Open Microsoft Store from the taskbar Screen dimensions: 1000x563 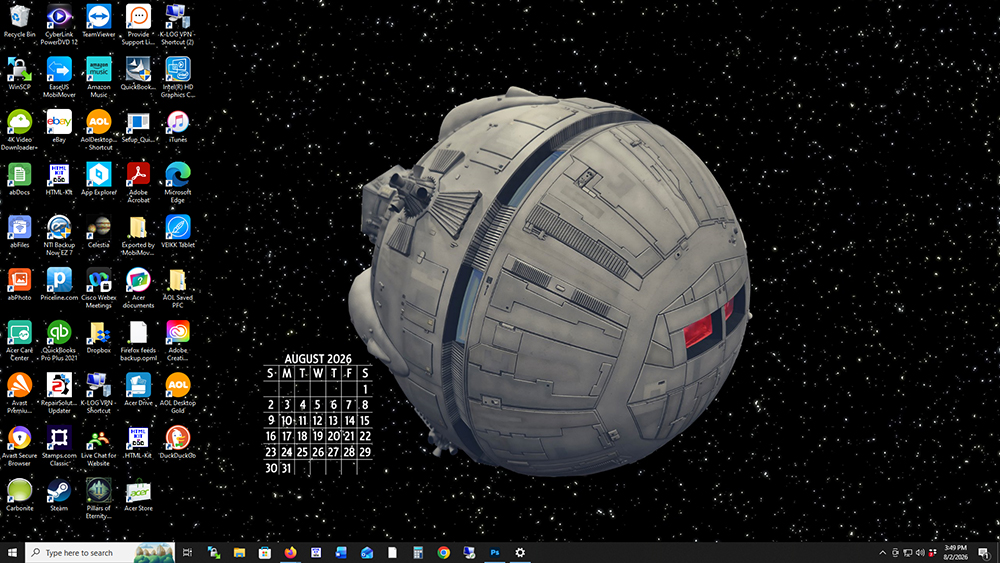pos(265,553)
